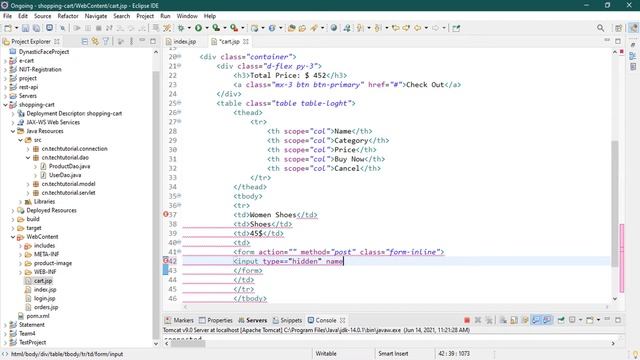This screenshot has height=360, width=640.
Task: Click the green Run button icon
Action: tap(198, 28)
